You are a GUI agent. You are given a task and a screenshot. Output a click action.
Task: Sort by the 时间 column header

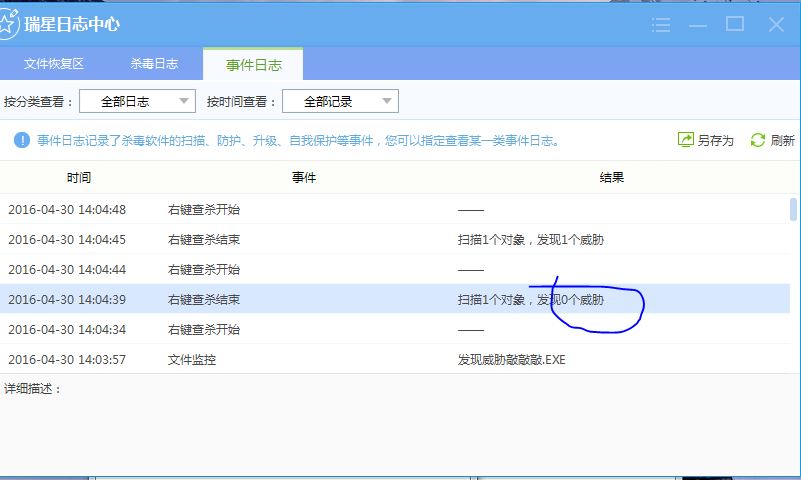point(79,177)
